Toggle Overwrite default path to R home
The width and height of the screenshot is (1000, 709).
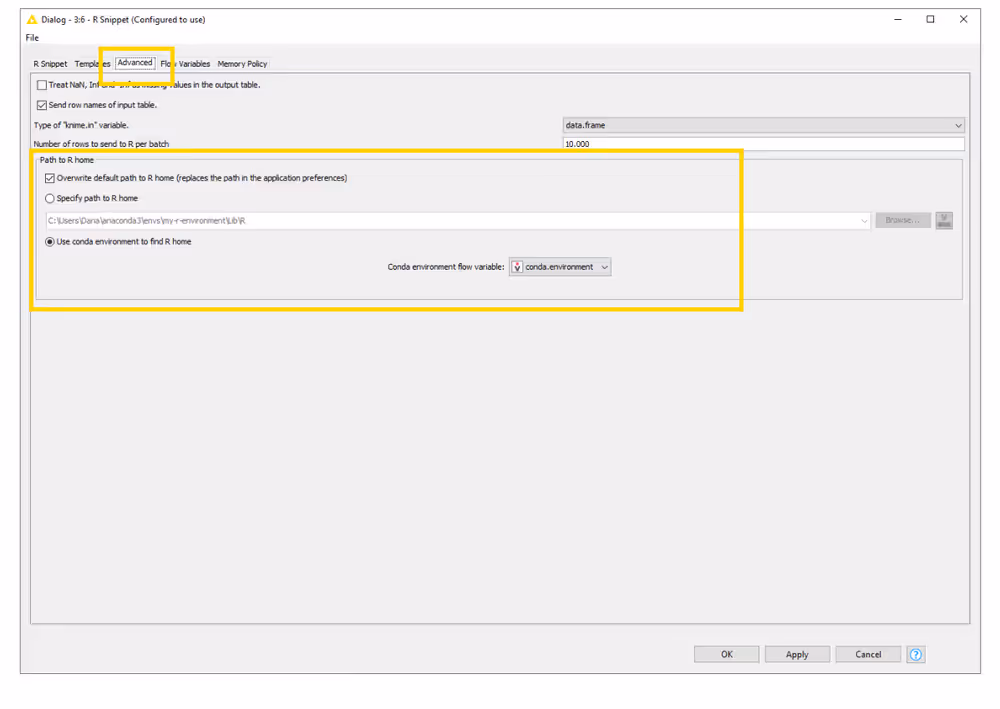(50, 178)
